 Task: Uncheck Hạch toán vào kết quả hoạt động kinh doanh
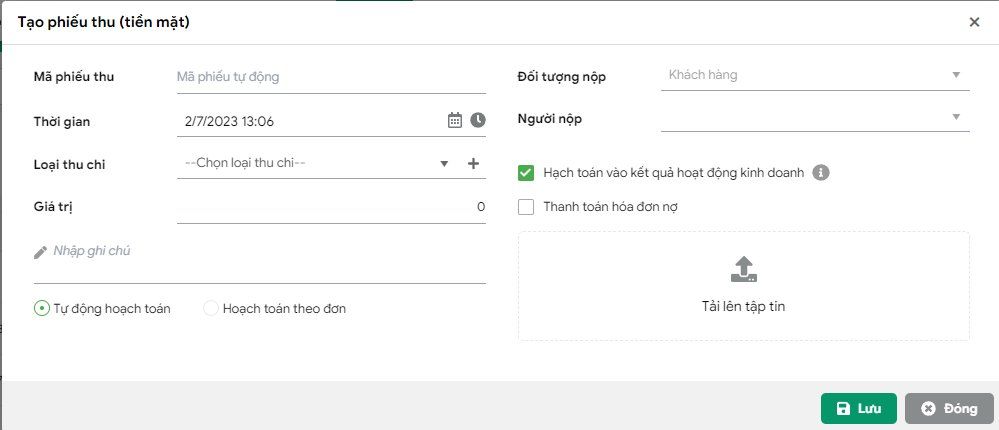526,173
